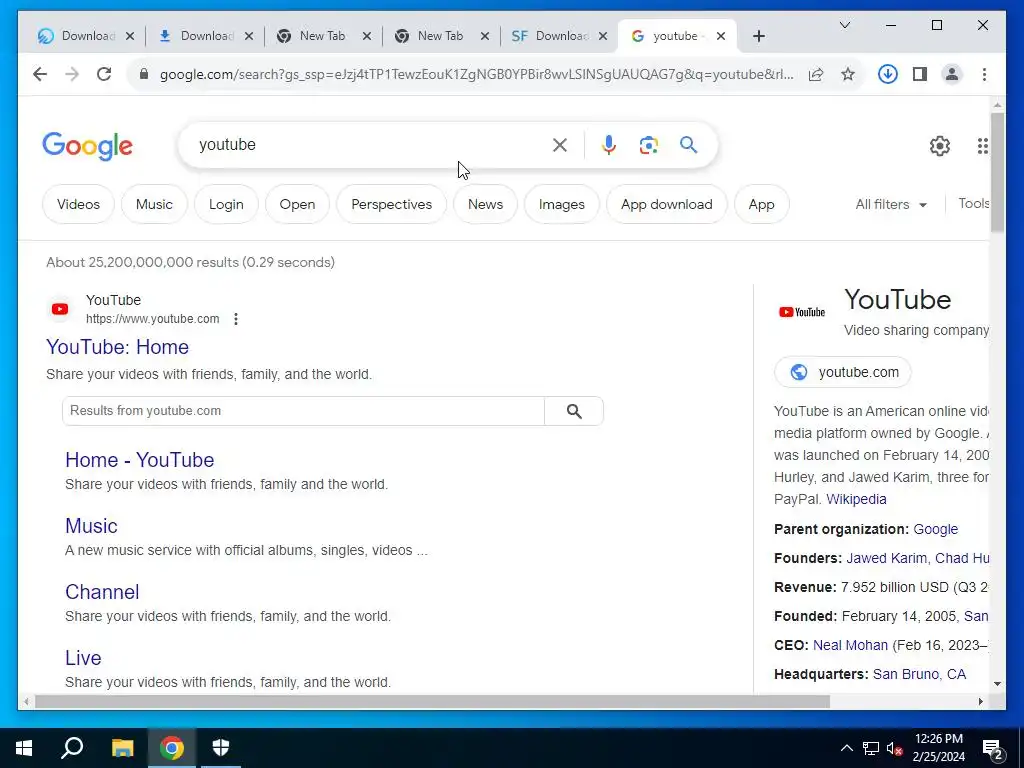Close the youtube search tab
Viewport: 1024px width, 768px height.
click(720, 36)
